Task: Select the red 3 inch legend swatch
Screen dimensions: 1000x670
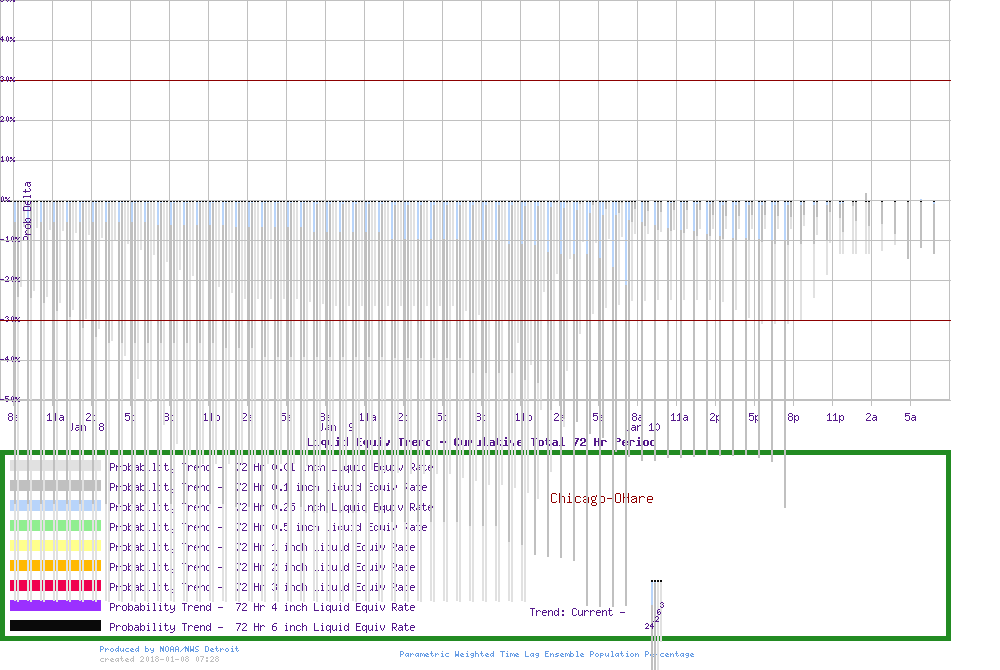Action: click(x=55, y=586)
